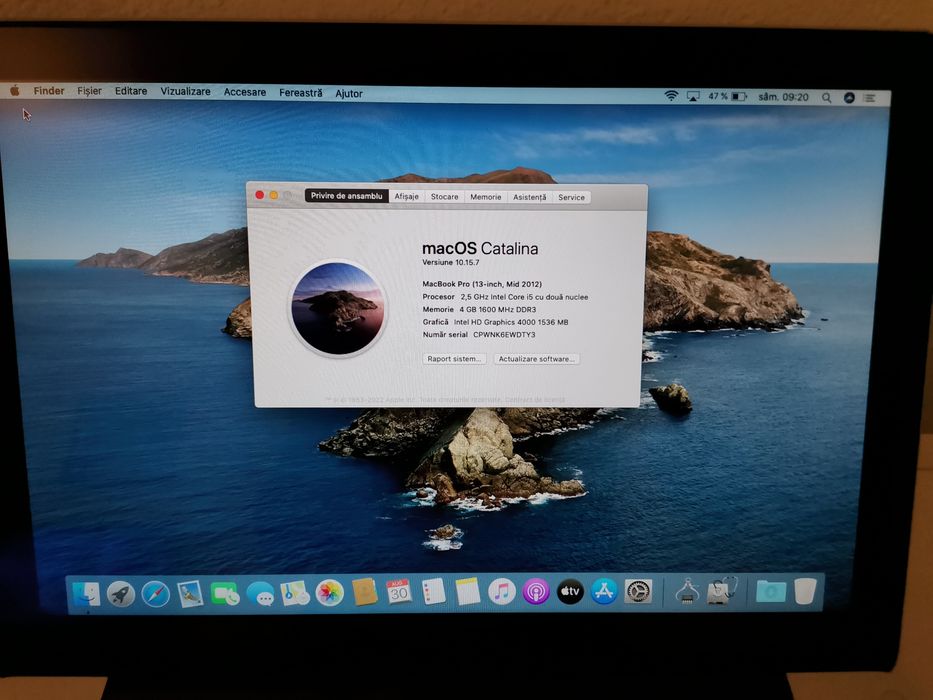Minimize the About This Mac window
The width and height of the screenshot is (933, 700).
coord(274,195)
